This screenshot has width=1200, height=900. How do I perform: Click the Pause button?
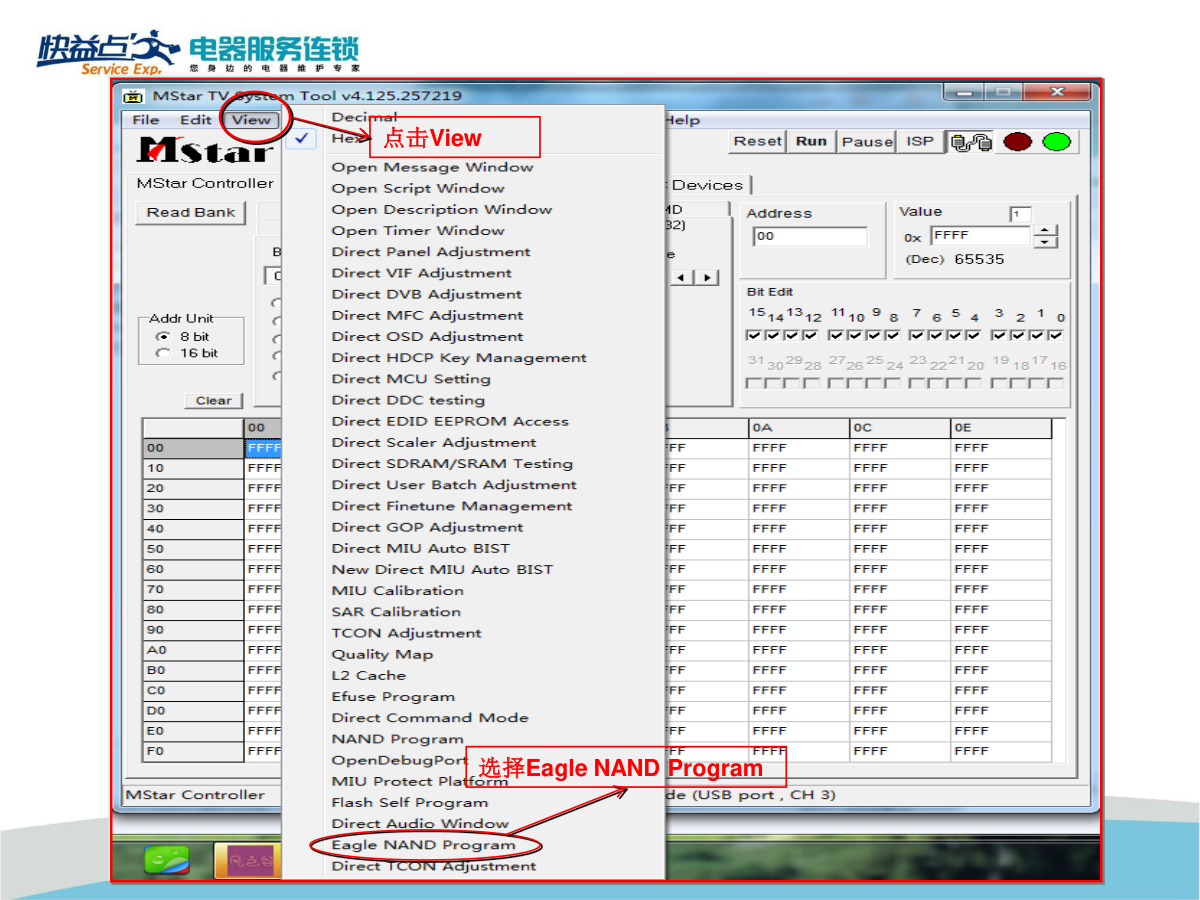(867, 141)
